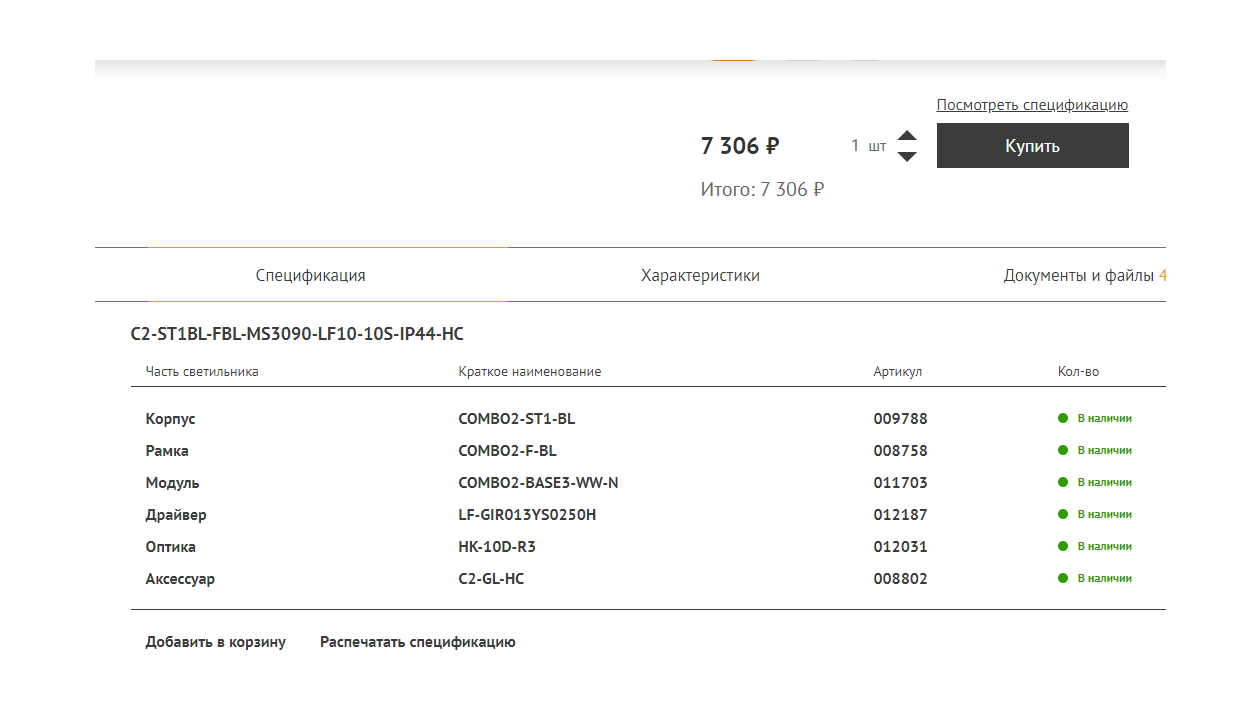Select the Рамка row label
This screenshot has width=1260, height=720.
click(x=167, y=451)
